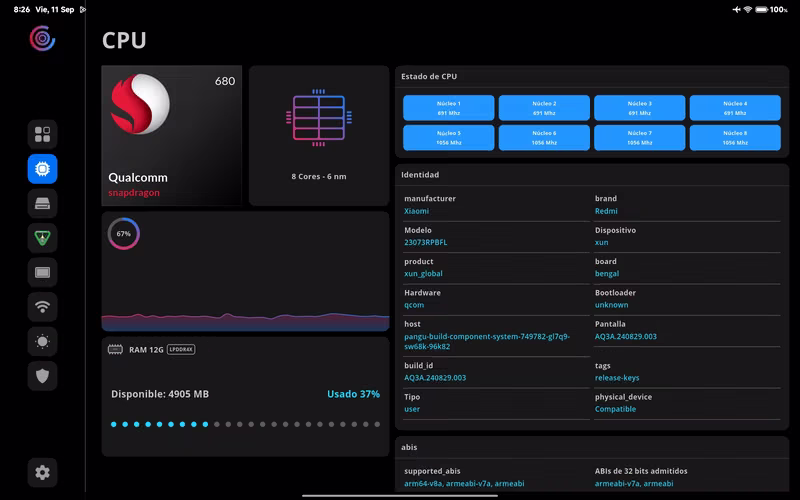Select the Núcleo 3 frequency tile
This screenshot has width=800, height=500.
coord(639,108)
